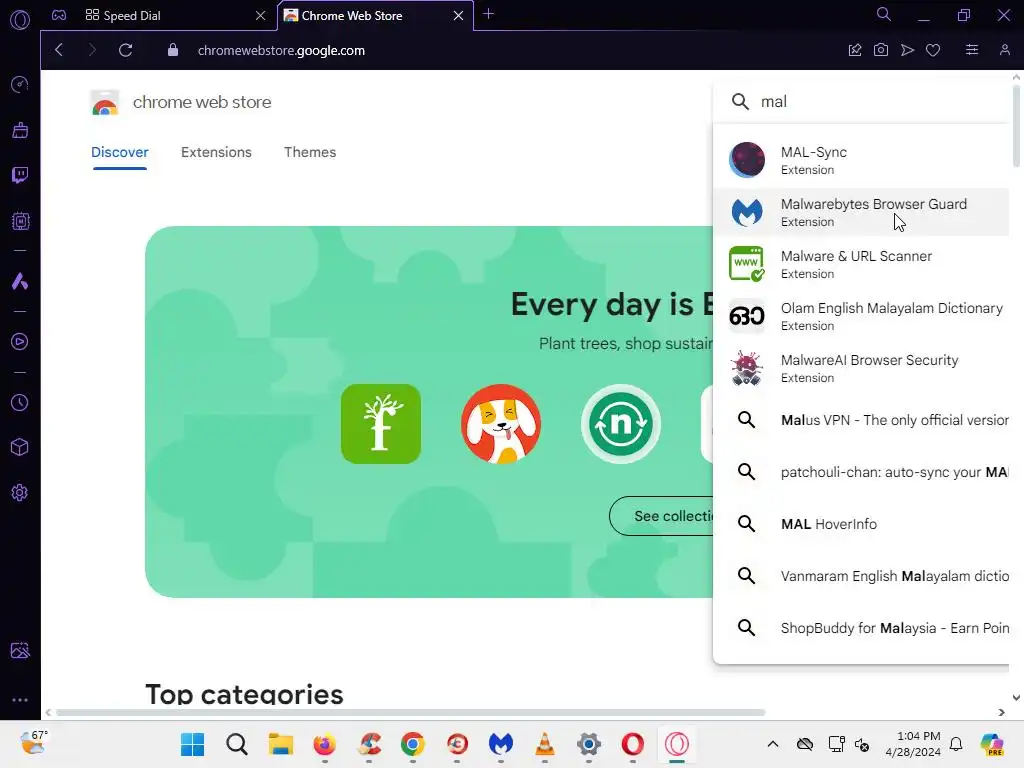
Task: Click the green tree extension thumbnail
Action: (381, 424)
